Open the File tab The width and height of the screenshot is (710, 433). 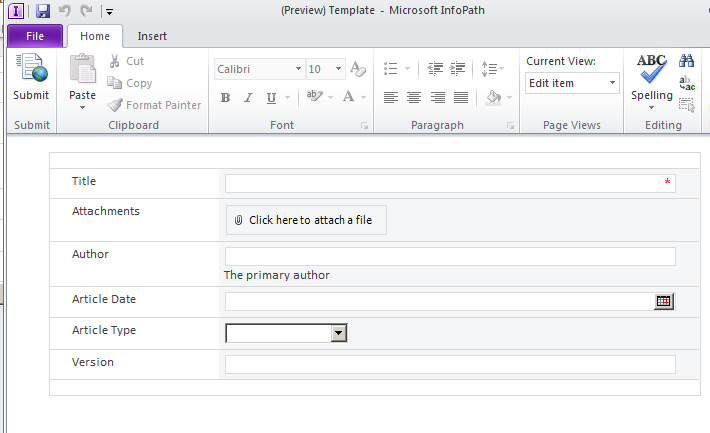point(35,36)
